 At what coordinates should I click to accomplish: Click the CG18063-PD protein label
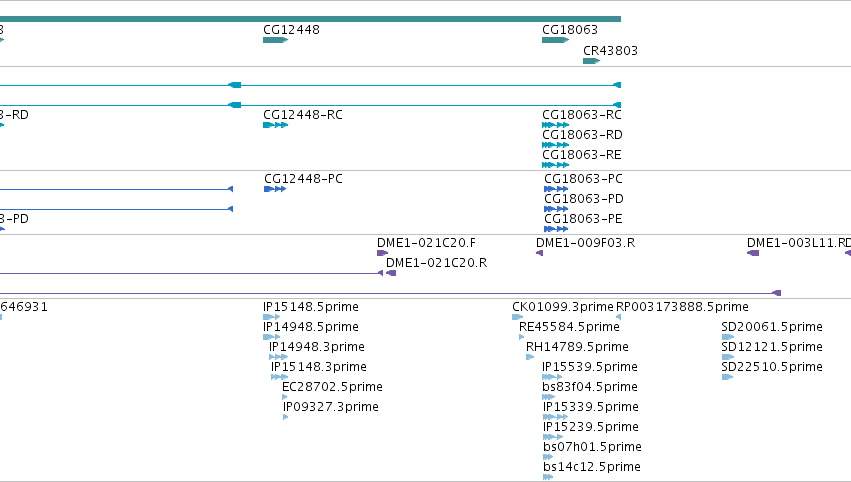pos(584,199)
